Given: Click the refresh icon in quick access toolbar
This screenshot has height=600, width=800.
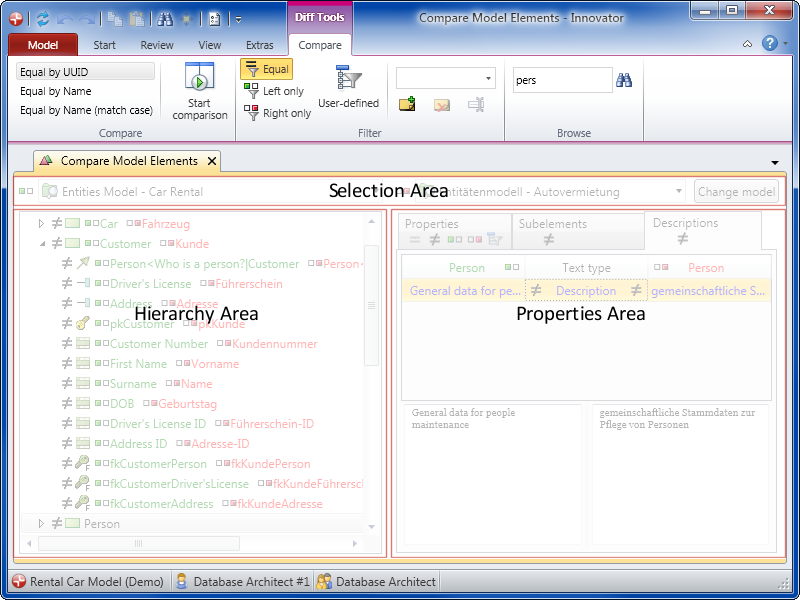Looking at the screenshot, I should click(42, 19).
